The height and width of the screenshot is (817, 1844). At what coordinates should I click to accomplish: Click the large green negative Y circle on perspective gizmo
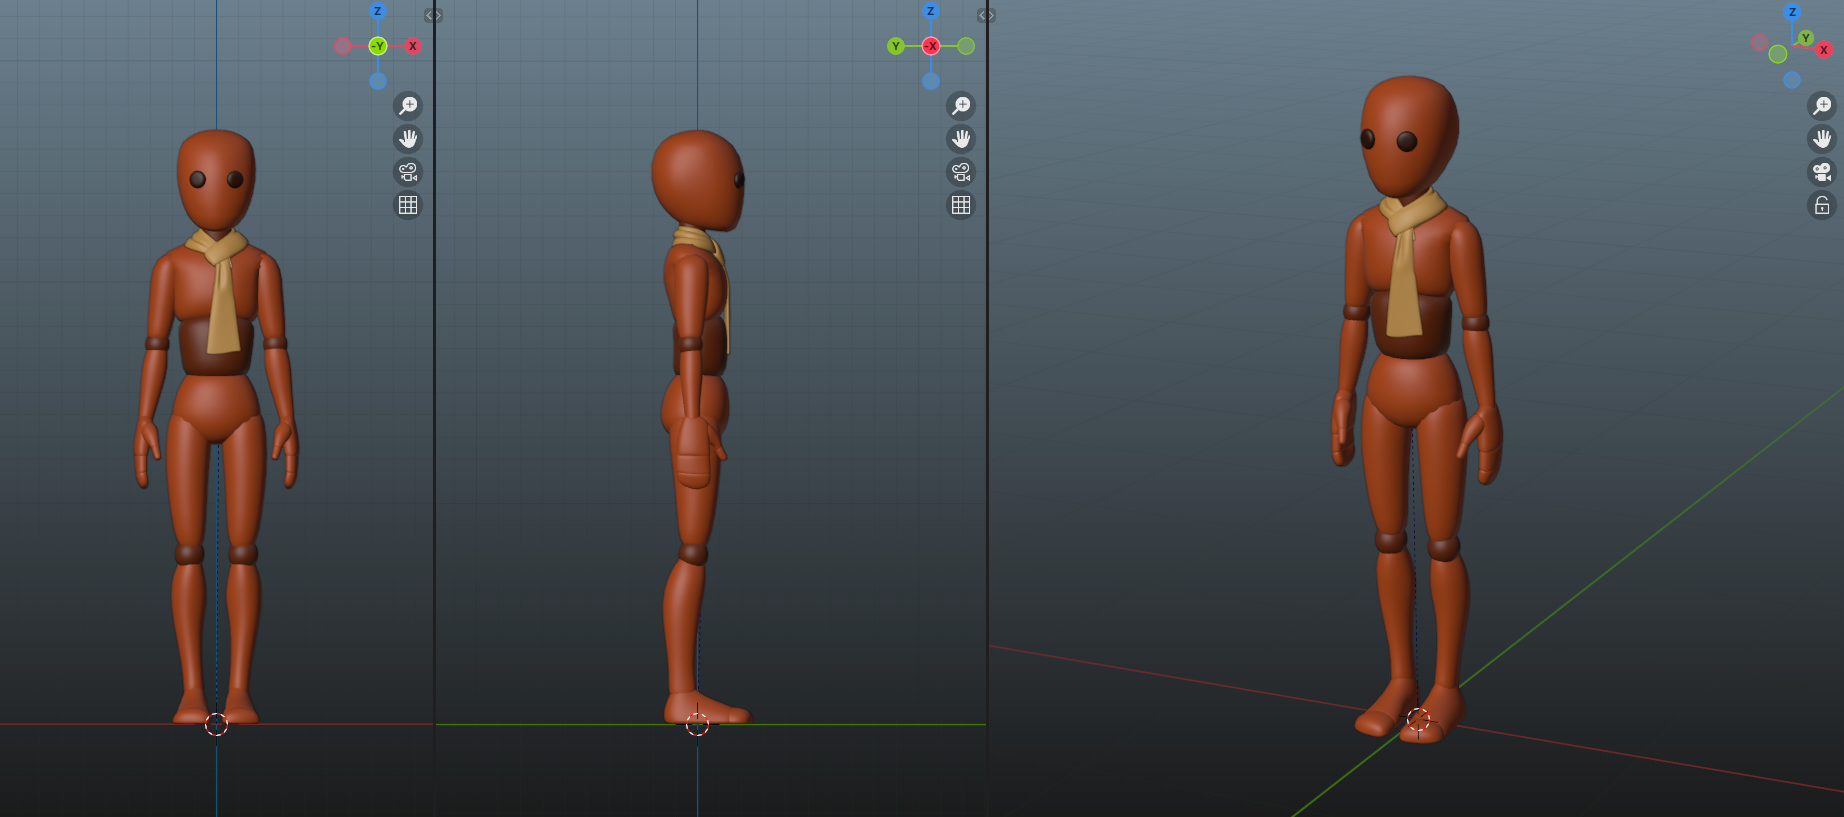tap(1778, 54)
